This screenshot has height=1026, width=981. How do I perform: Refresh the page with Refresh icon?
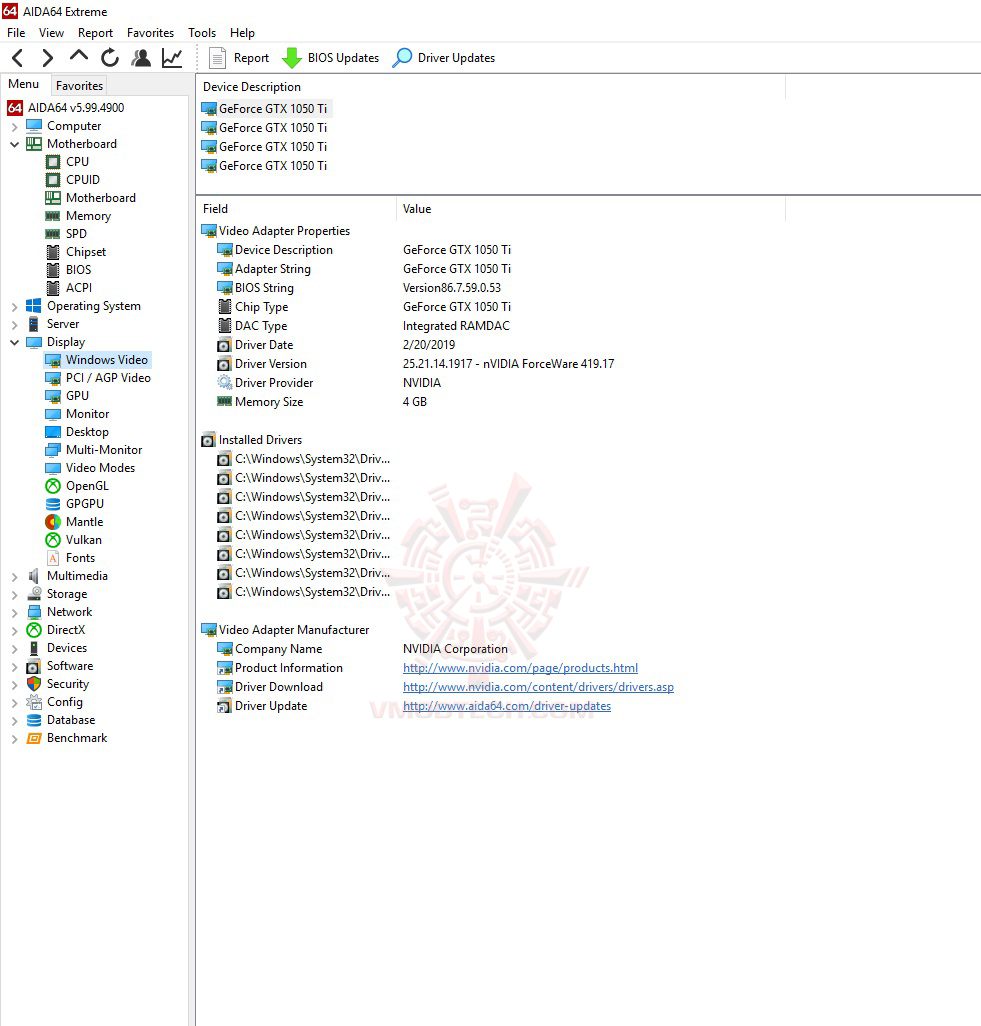(x=110, y=58)
